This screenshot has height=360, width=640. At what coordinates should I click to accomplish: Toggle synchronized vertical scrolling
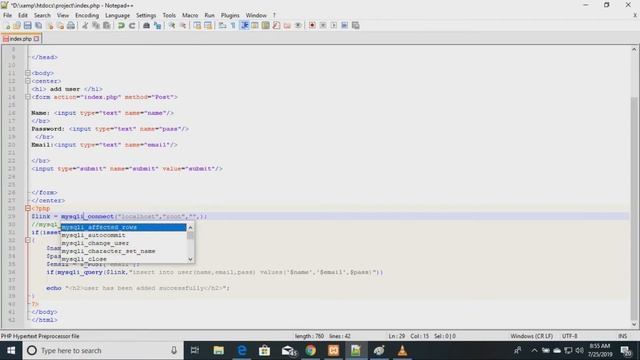point(197,26)
